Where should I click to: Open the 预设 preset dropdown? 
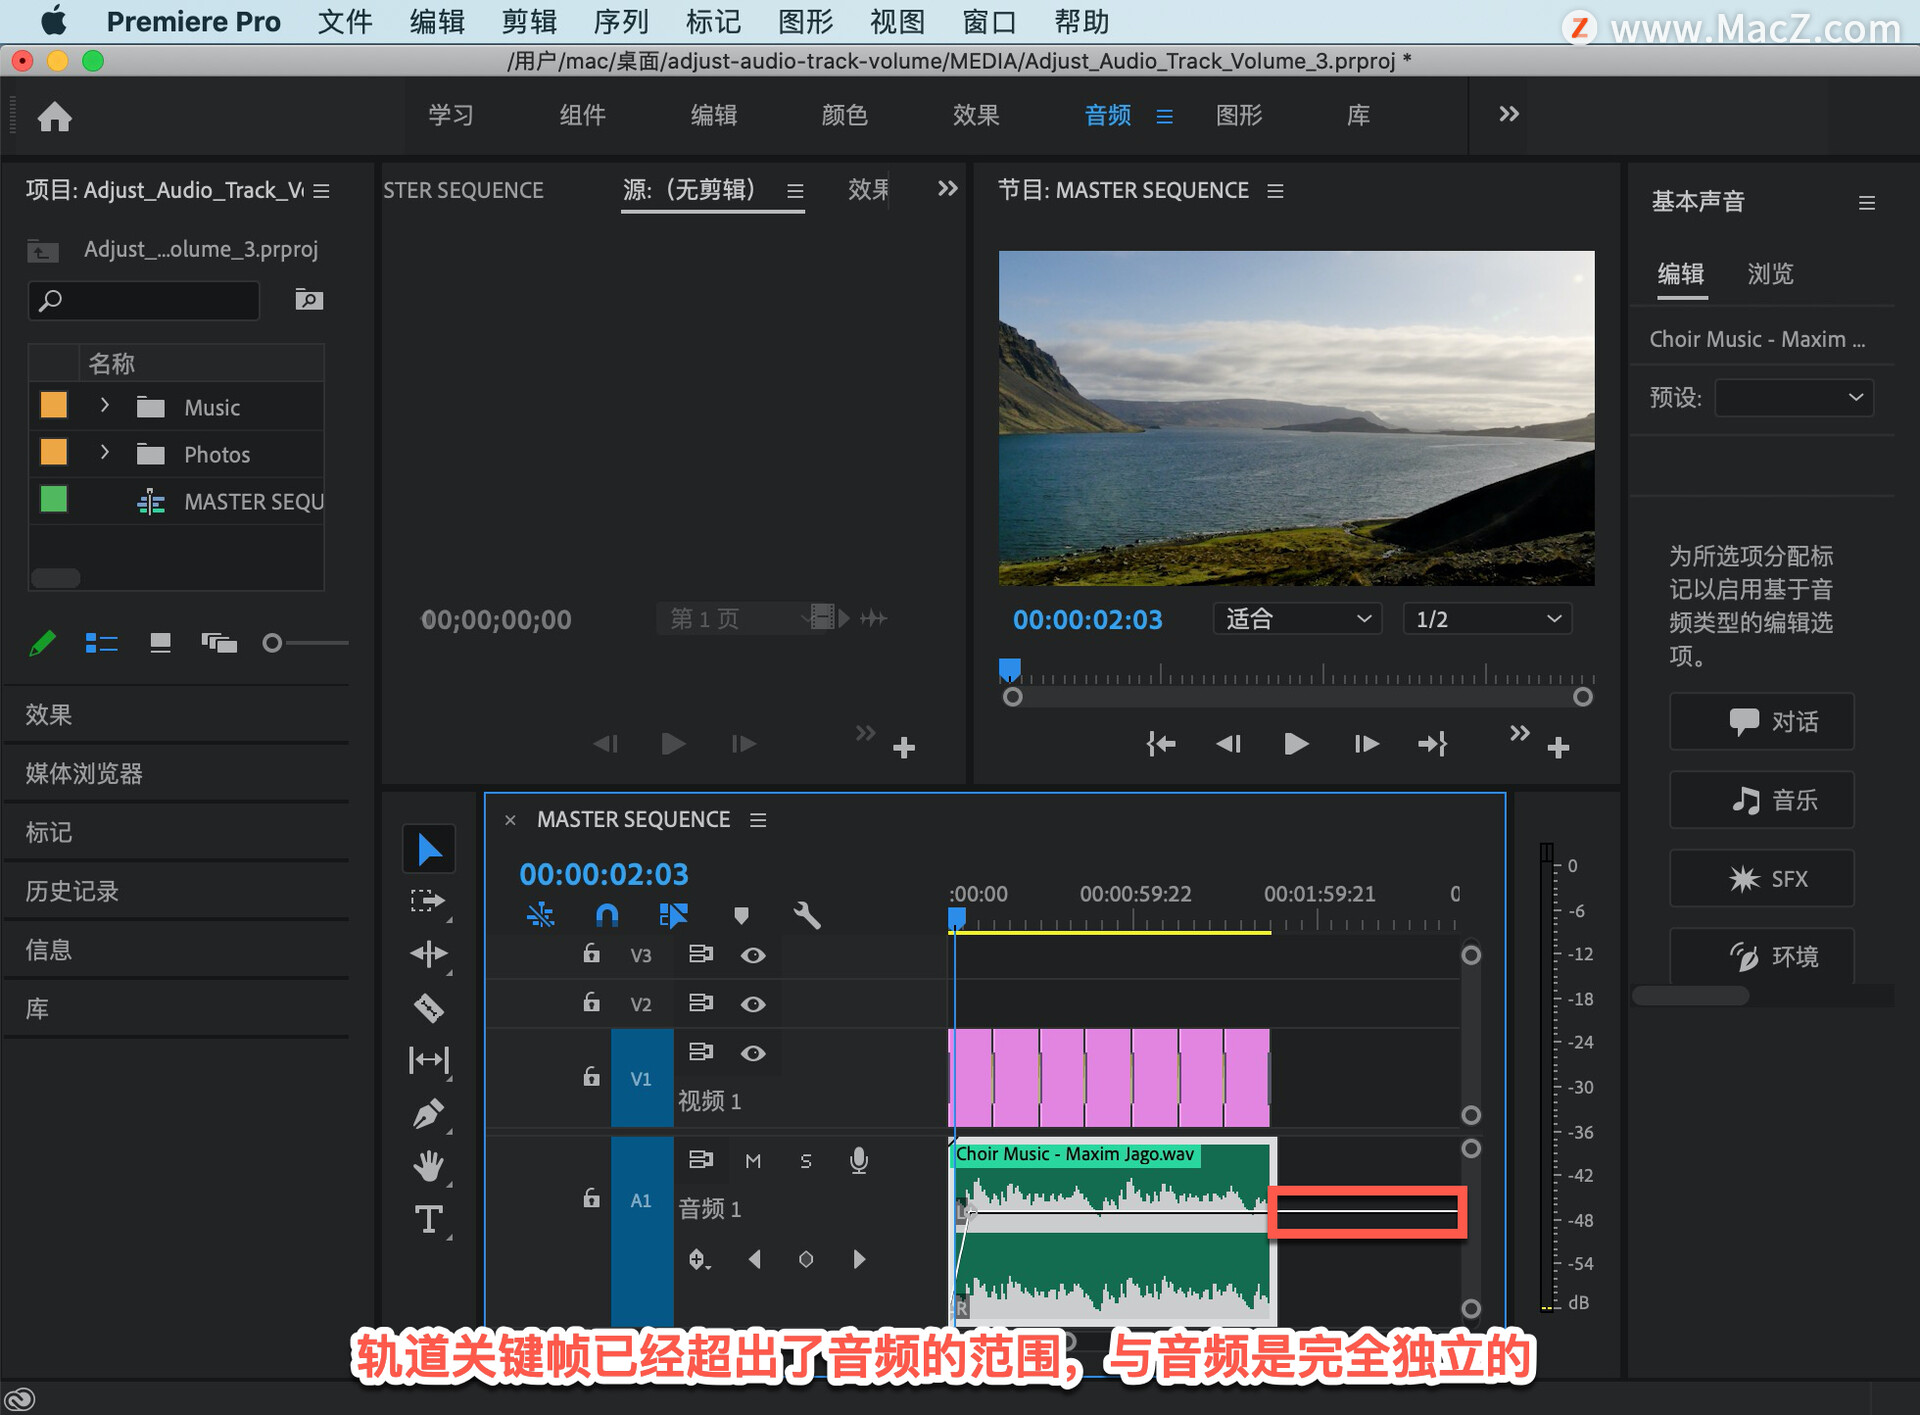click(x=1794, y=397)
